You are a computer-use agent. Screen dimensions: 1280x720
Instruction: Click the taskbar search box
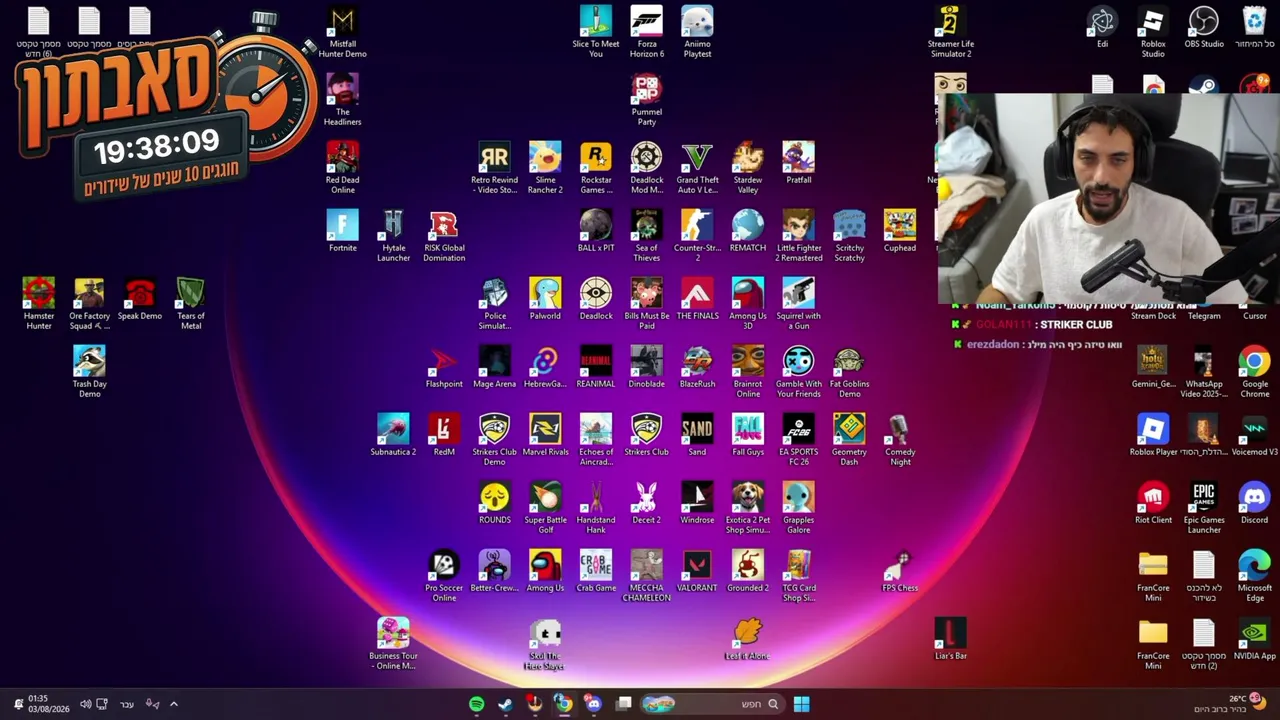(x=713, y=704)
